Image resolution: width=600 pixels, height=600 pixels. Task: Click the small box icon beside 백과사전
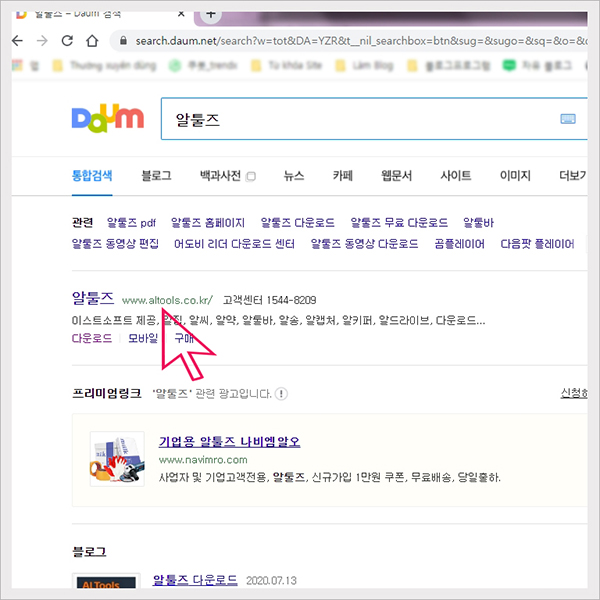pyautogui.click(x=251, y=176)
